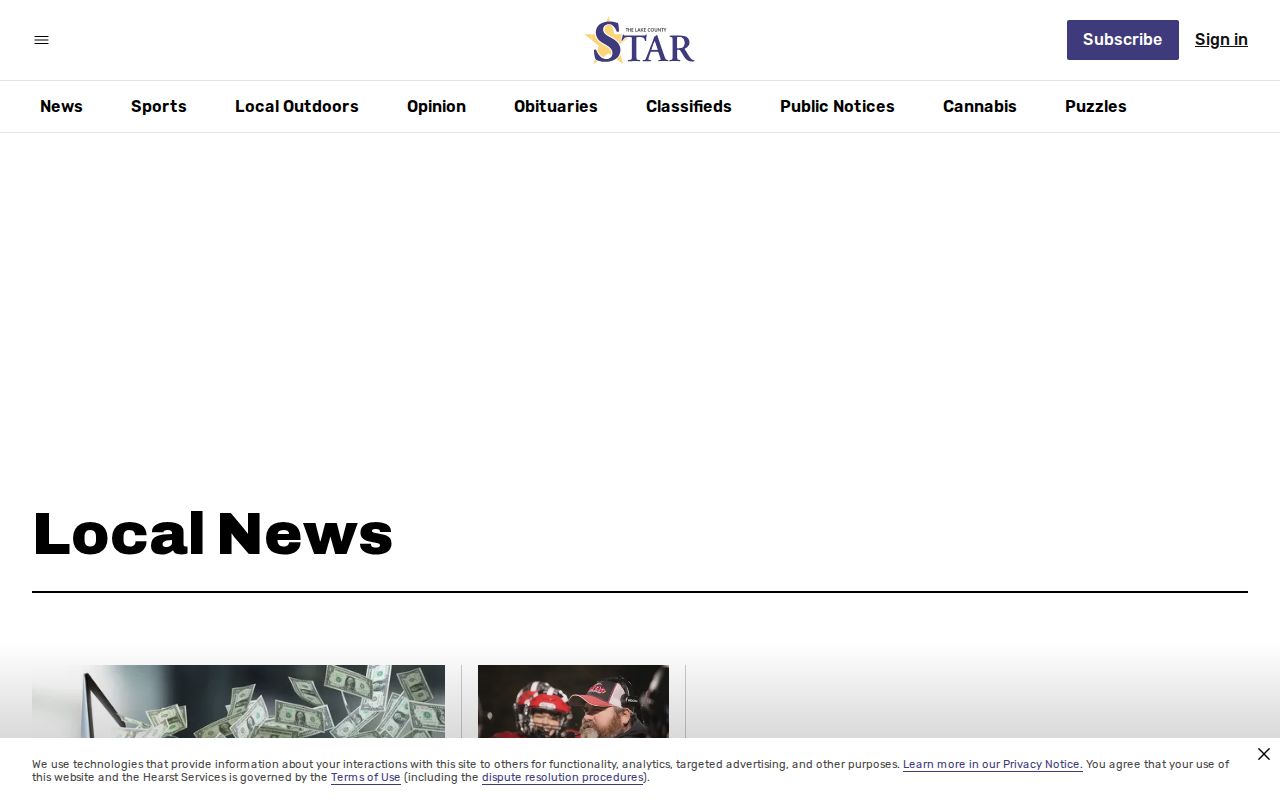Open the Cannabis section
Image resolution: width=1280 pixels, height=800 pixels.
(980, 106)
